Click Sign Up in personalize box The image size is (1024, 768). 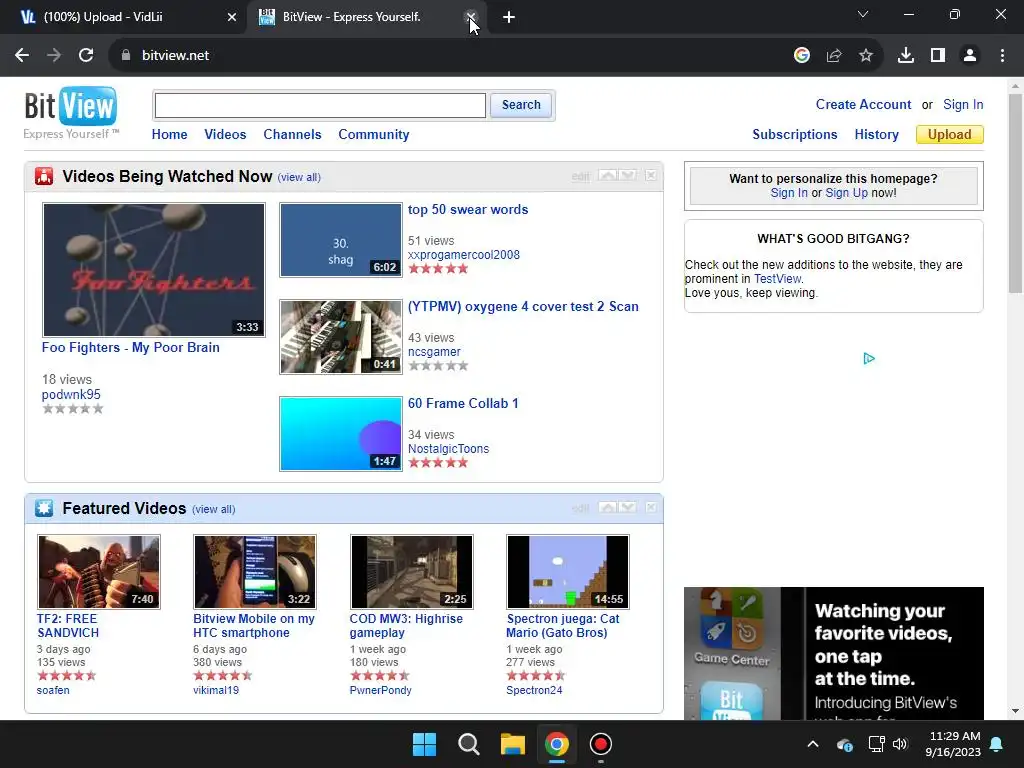click(x=846, y=193)
